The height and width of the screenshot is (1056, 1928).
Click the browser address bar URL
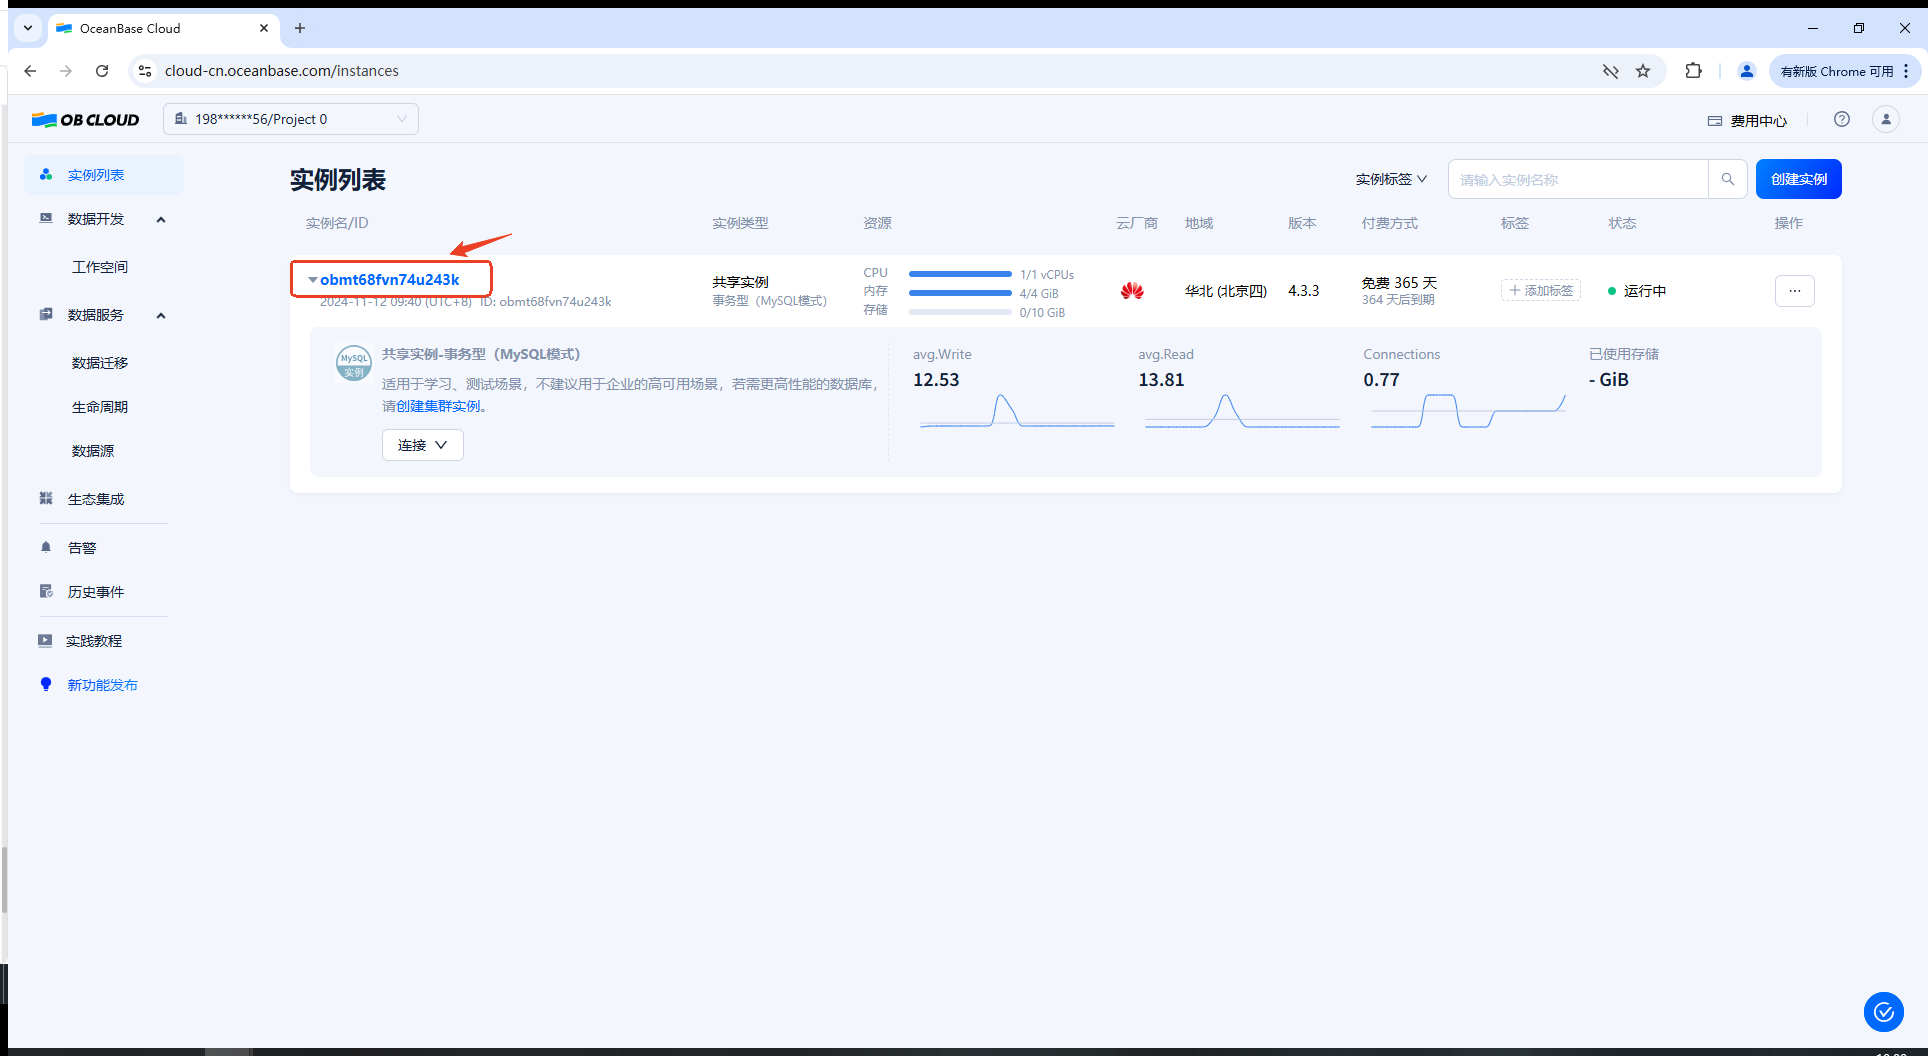click(282, 71)
